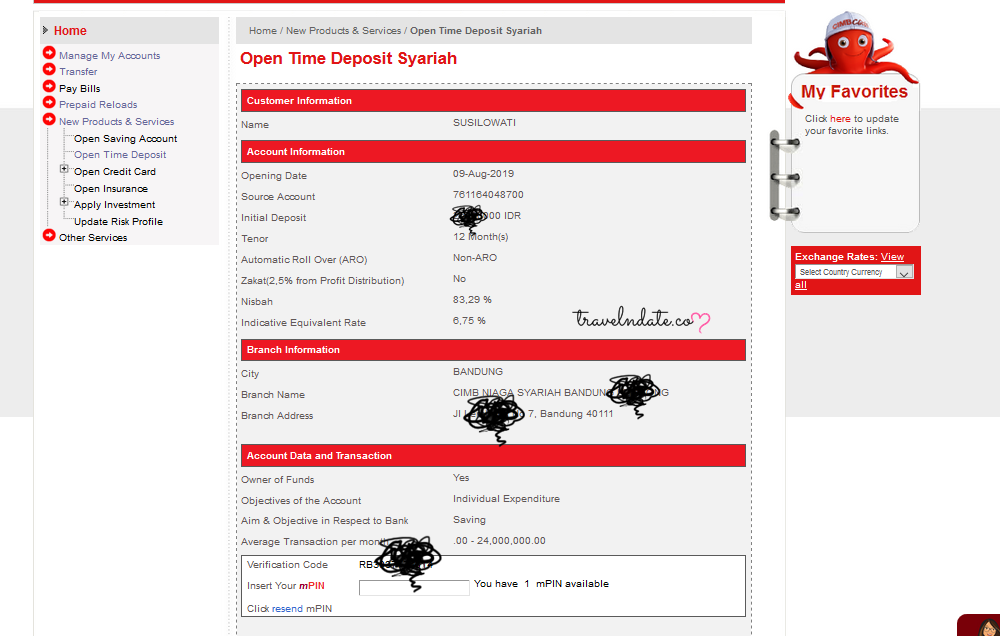
Task: Click the Branch Information section header
Action: point(493,350)
